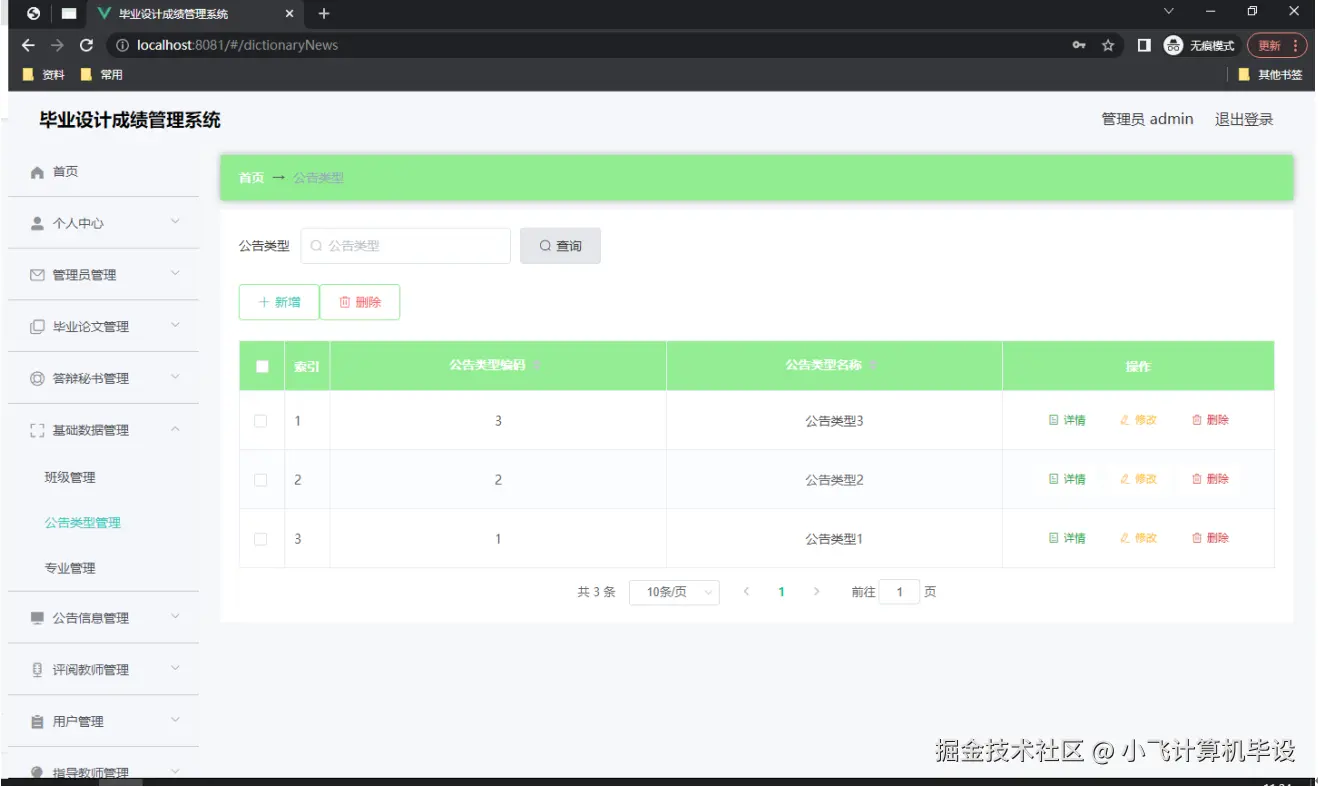Click the password key icon in address bar
Image resolution: width=1318 pixels, height=787 pixels.
[x=1079, y=45]
